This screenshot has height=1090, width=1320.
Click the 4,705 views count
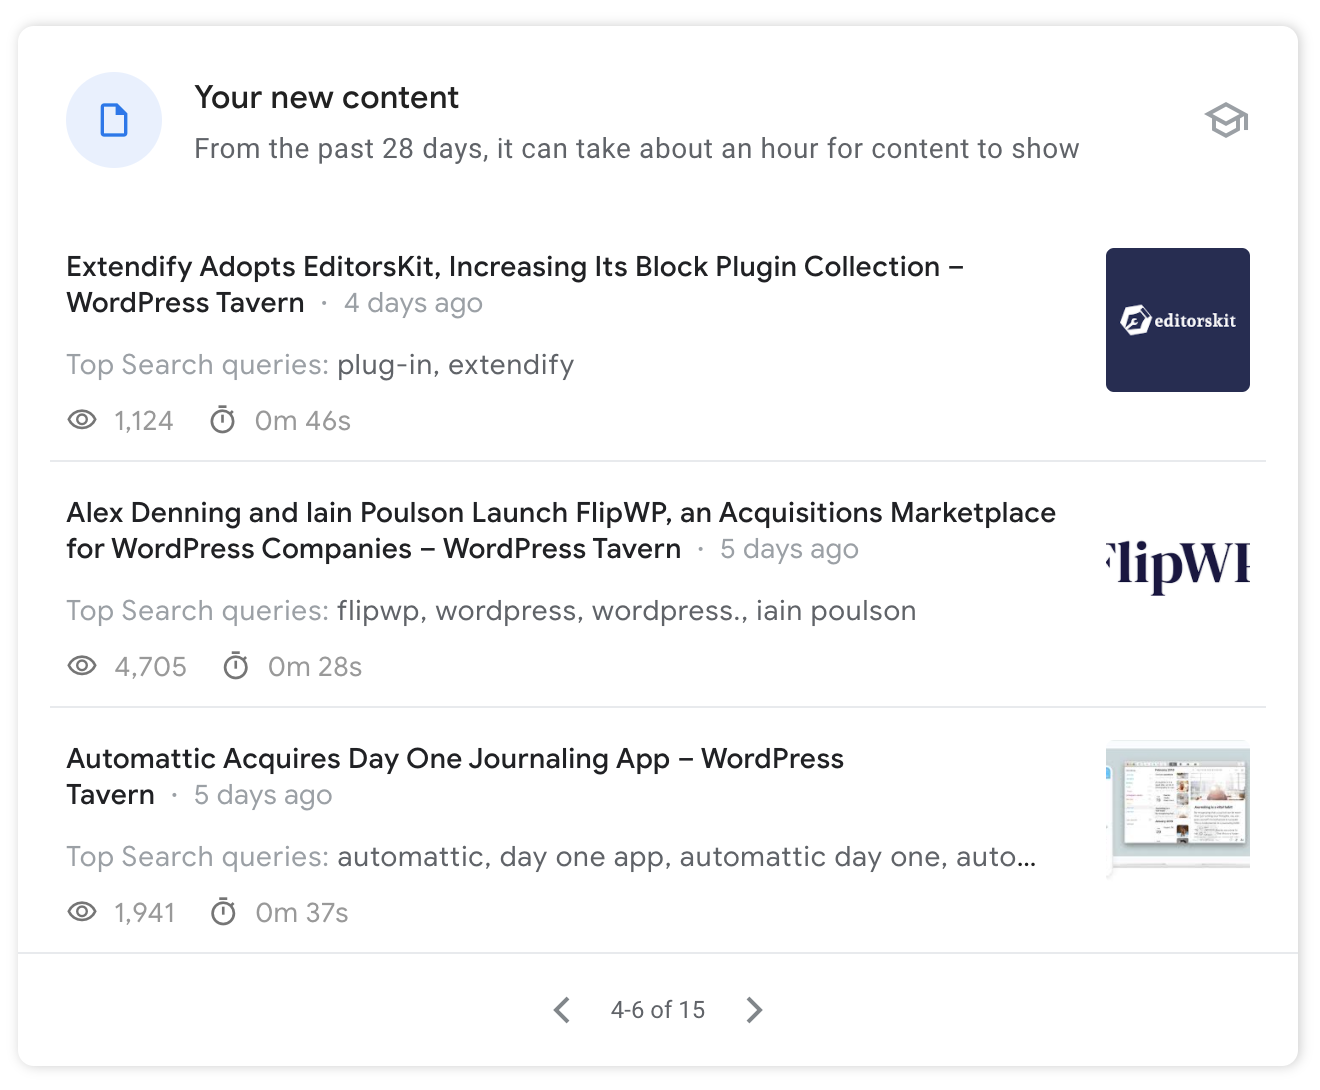pyautogui.click(x=150, y=667)
